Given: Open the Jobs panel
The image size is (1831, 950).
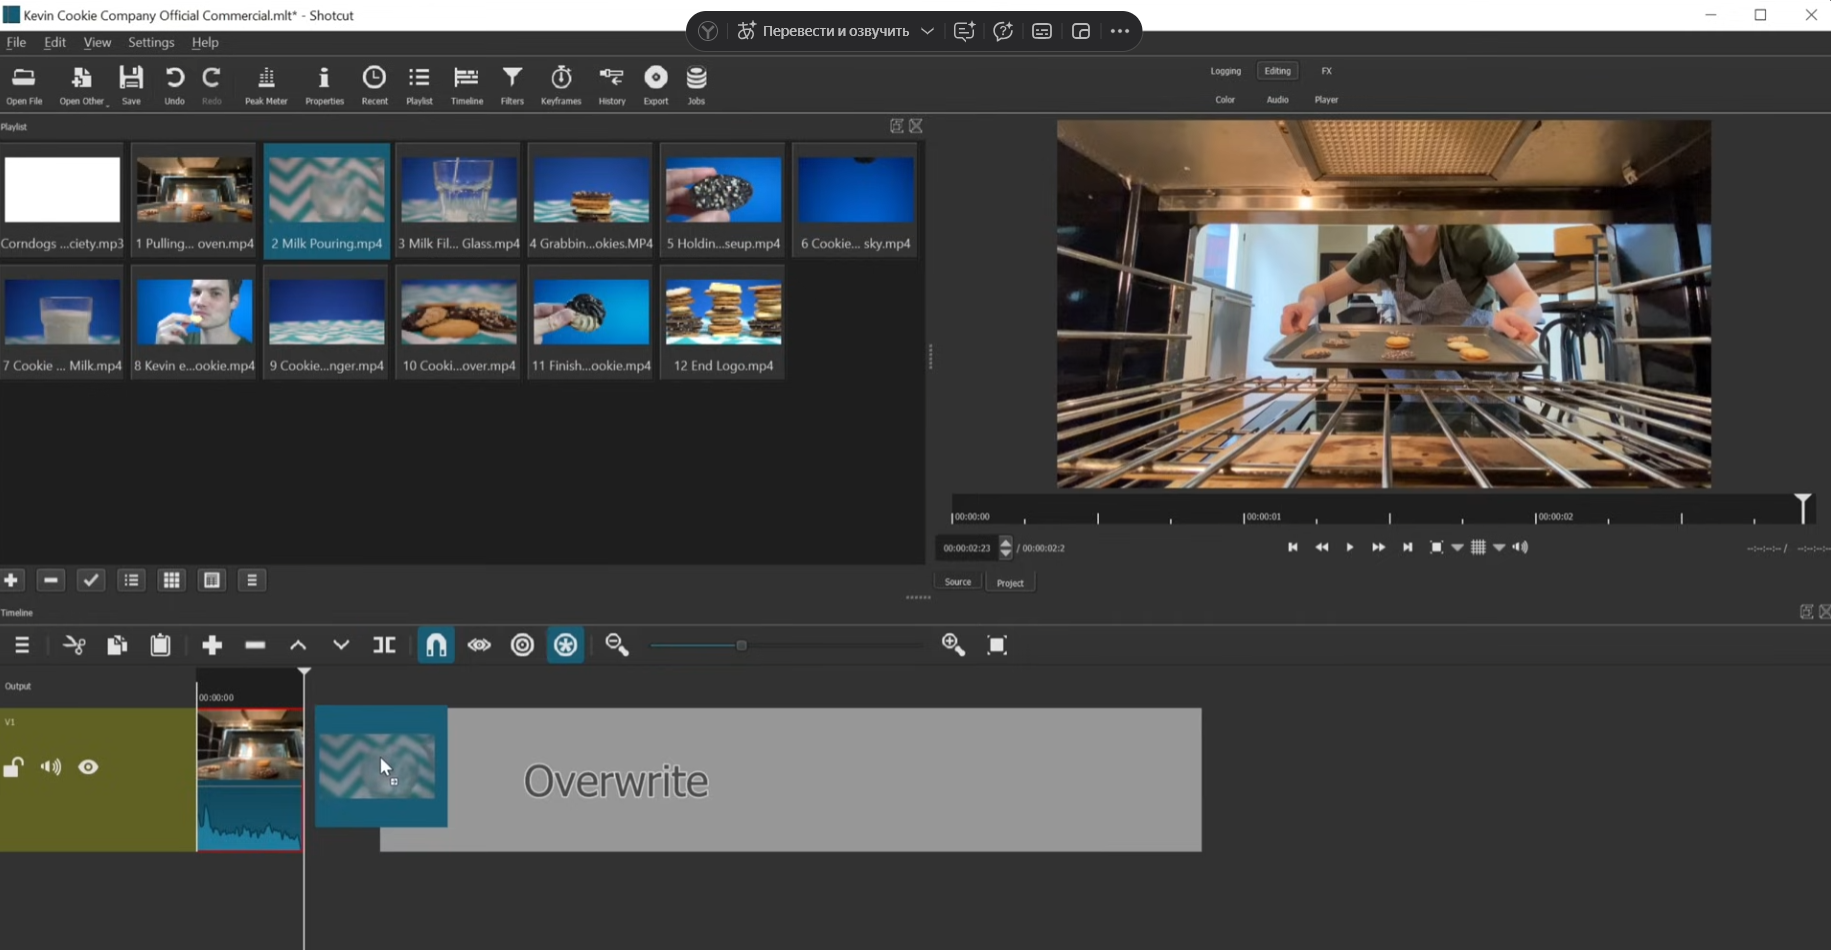Looking at the screenshot, I should coord(696,85).
